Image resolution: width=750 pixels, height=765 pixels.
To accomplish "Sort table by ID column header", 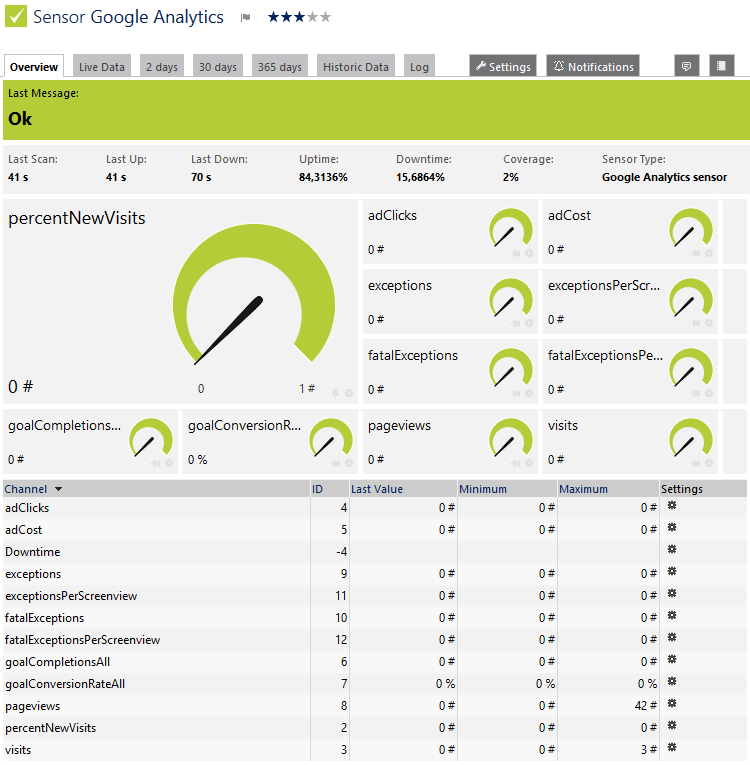I will [x=317, y=489].
